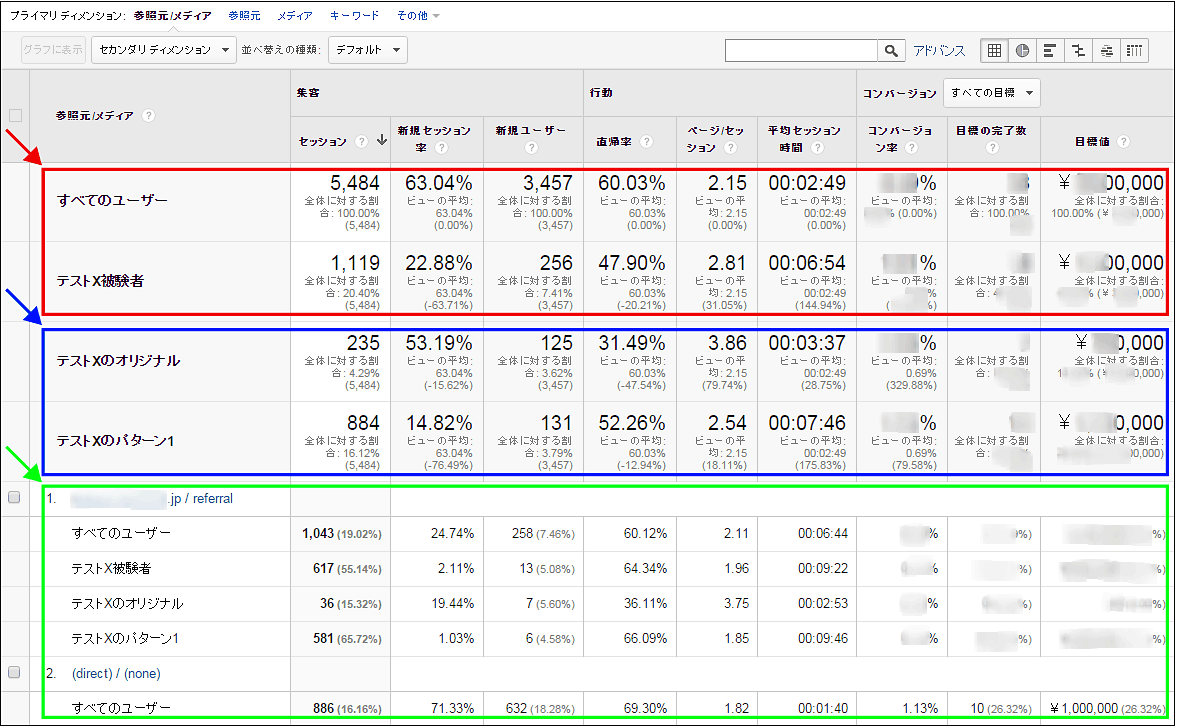Select the performance bar view icon
This screenshot has width=1177, height=728.
[1050, 51]
